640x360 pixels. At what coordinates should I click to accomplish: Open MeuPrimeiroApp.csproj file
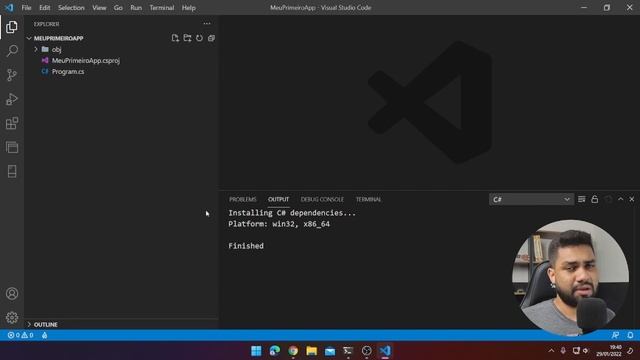pyautogui.click(x=86, y=60)
